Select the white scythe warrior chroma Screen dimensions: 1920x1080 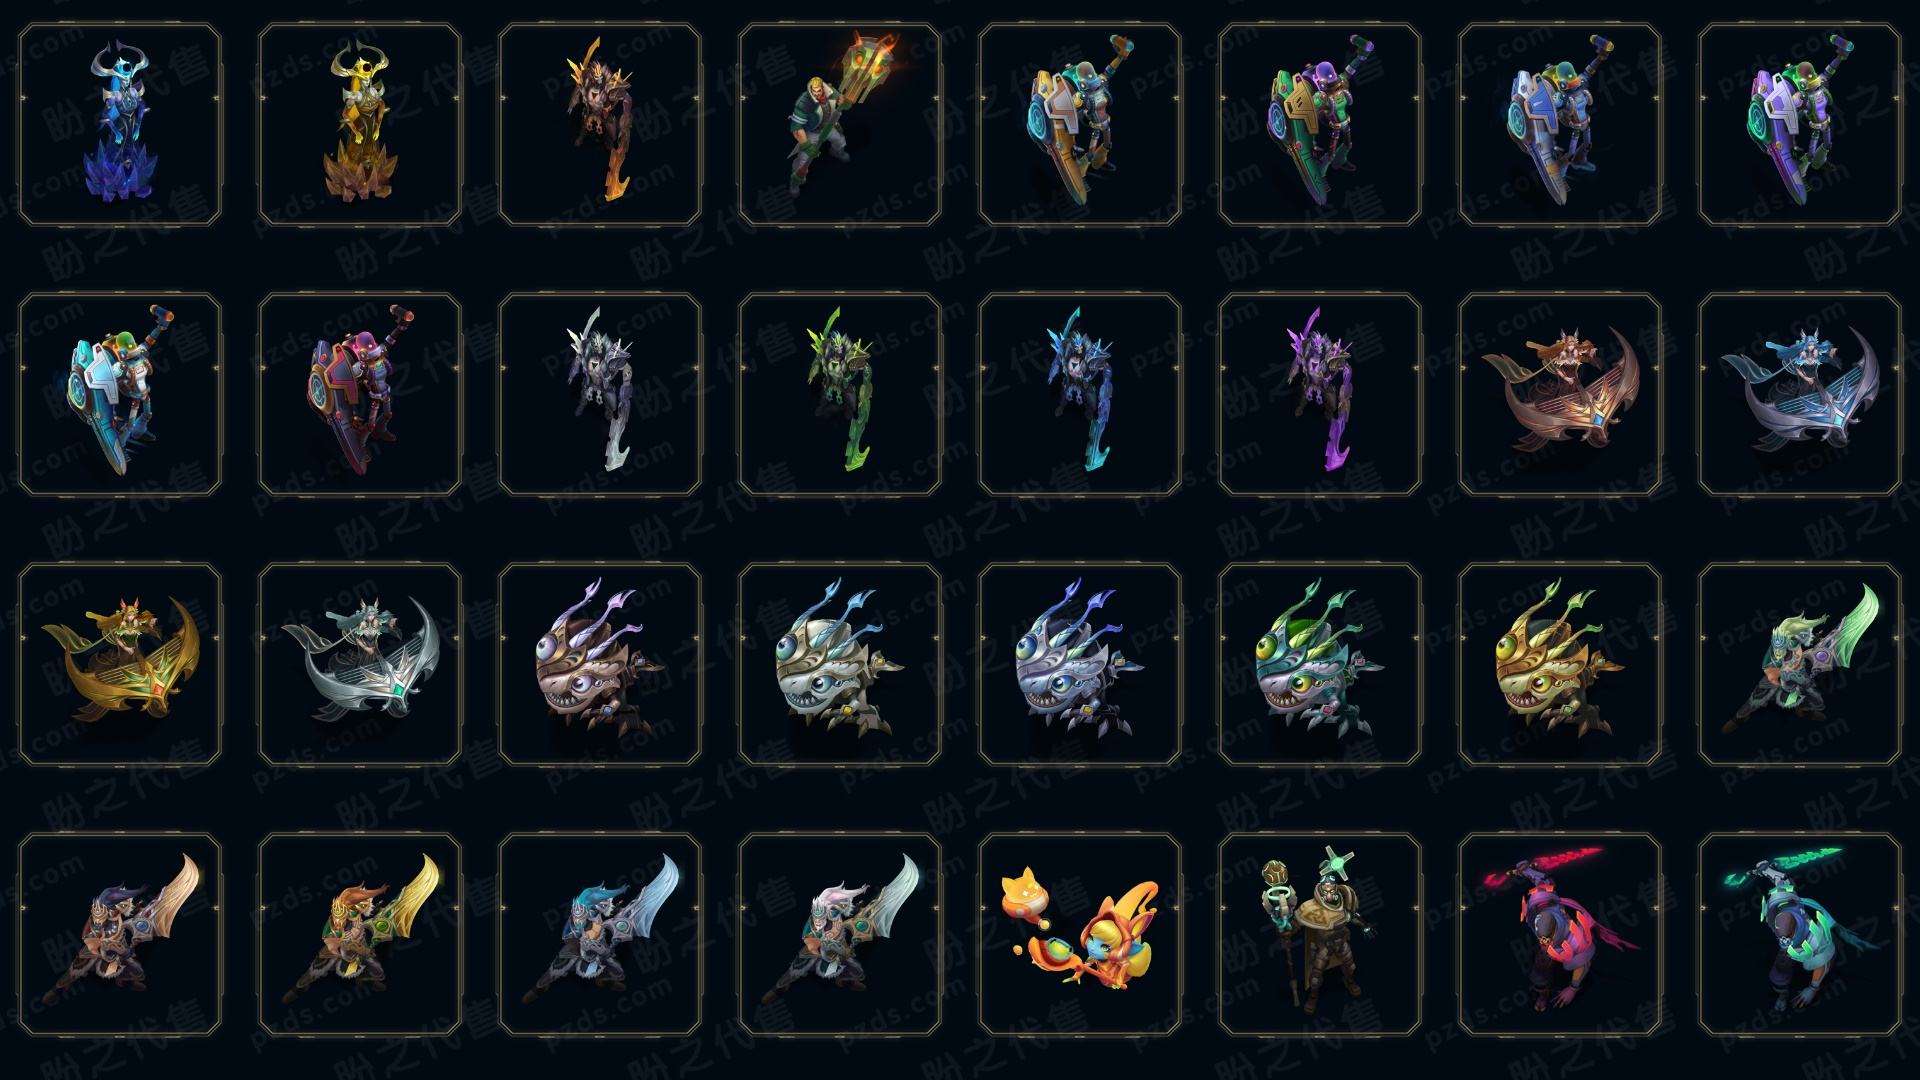600,395
